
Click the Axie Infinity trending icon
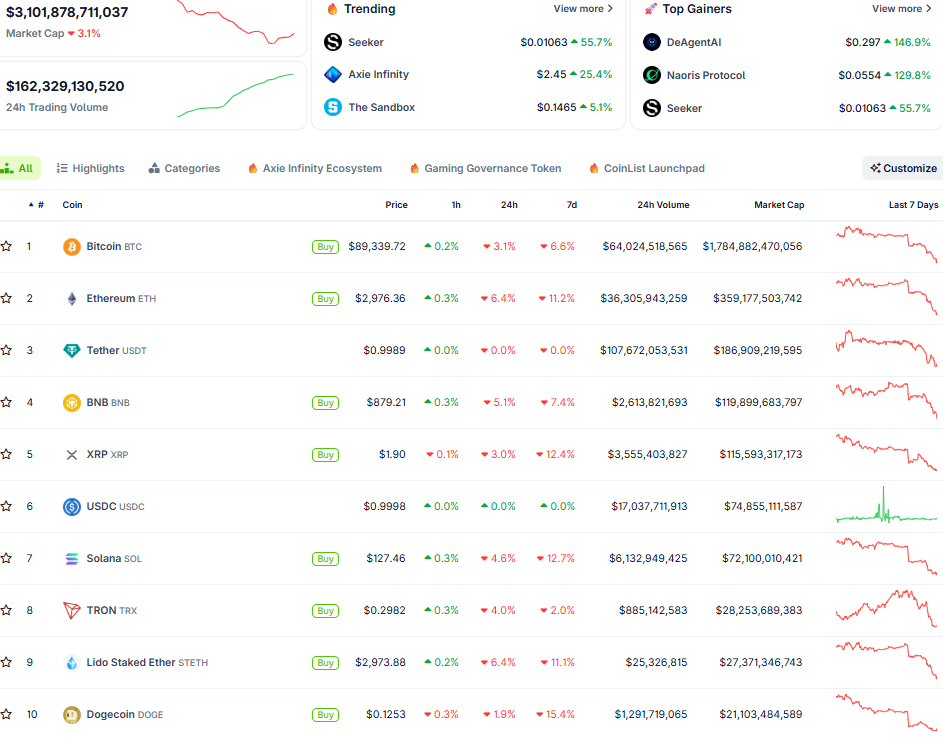pyautogui.click(x=332, y=75)
